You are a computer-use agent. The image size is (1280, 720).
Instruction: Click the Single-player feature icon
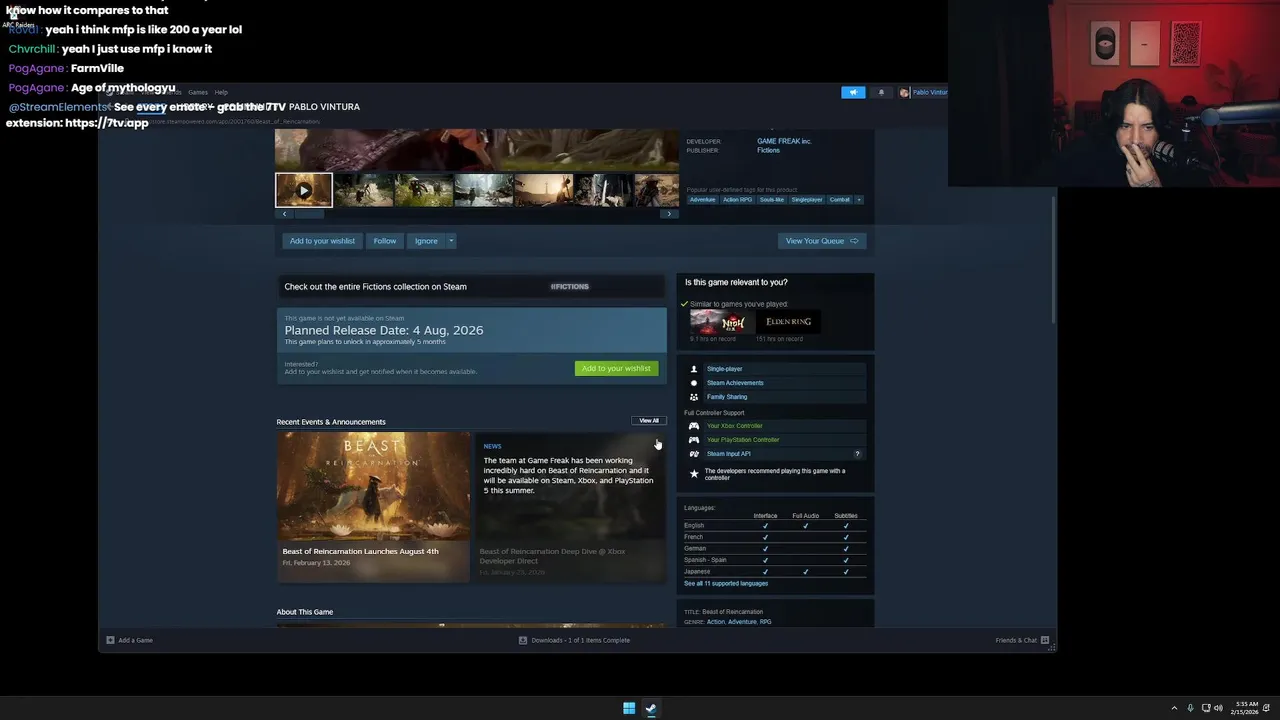694,369
